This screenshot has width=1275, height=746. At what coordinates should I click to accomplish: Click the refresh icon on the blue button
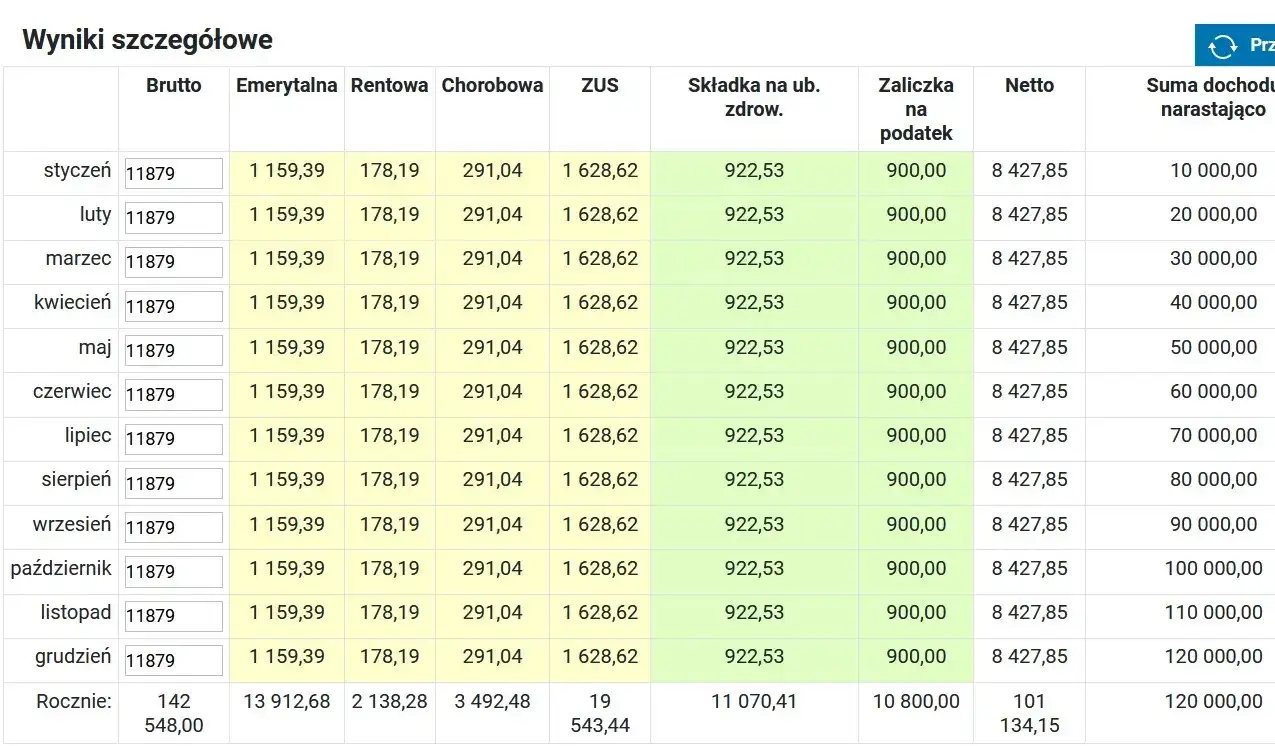pos(1222,45)
